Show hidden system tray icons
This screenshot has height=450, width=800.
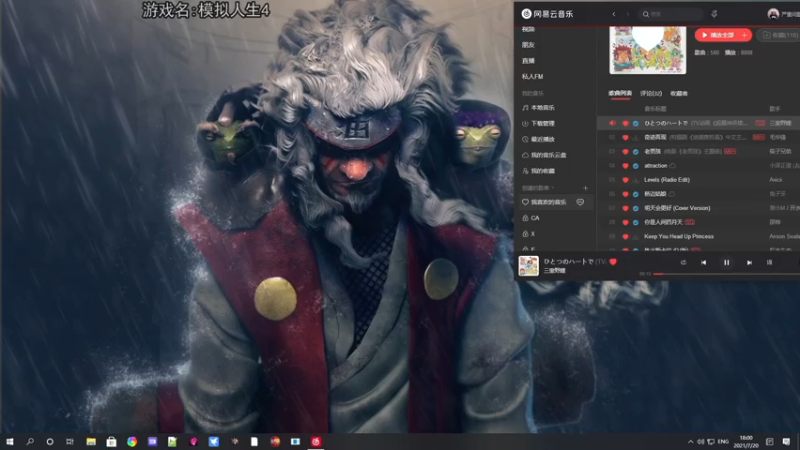690,441
